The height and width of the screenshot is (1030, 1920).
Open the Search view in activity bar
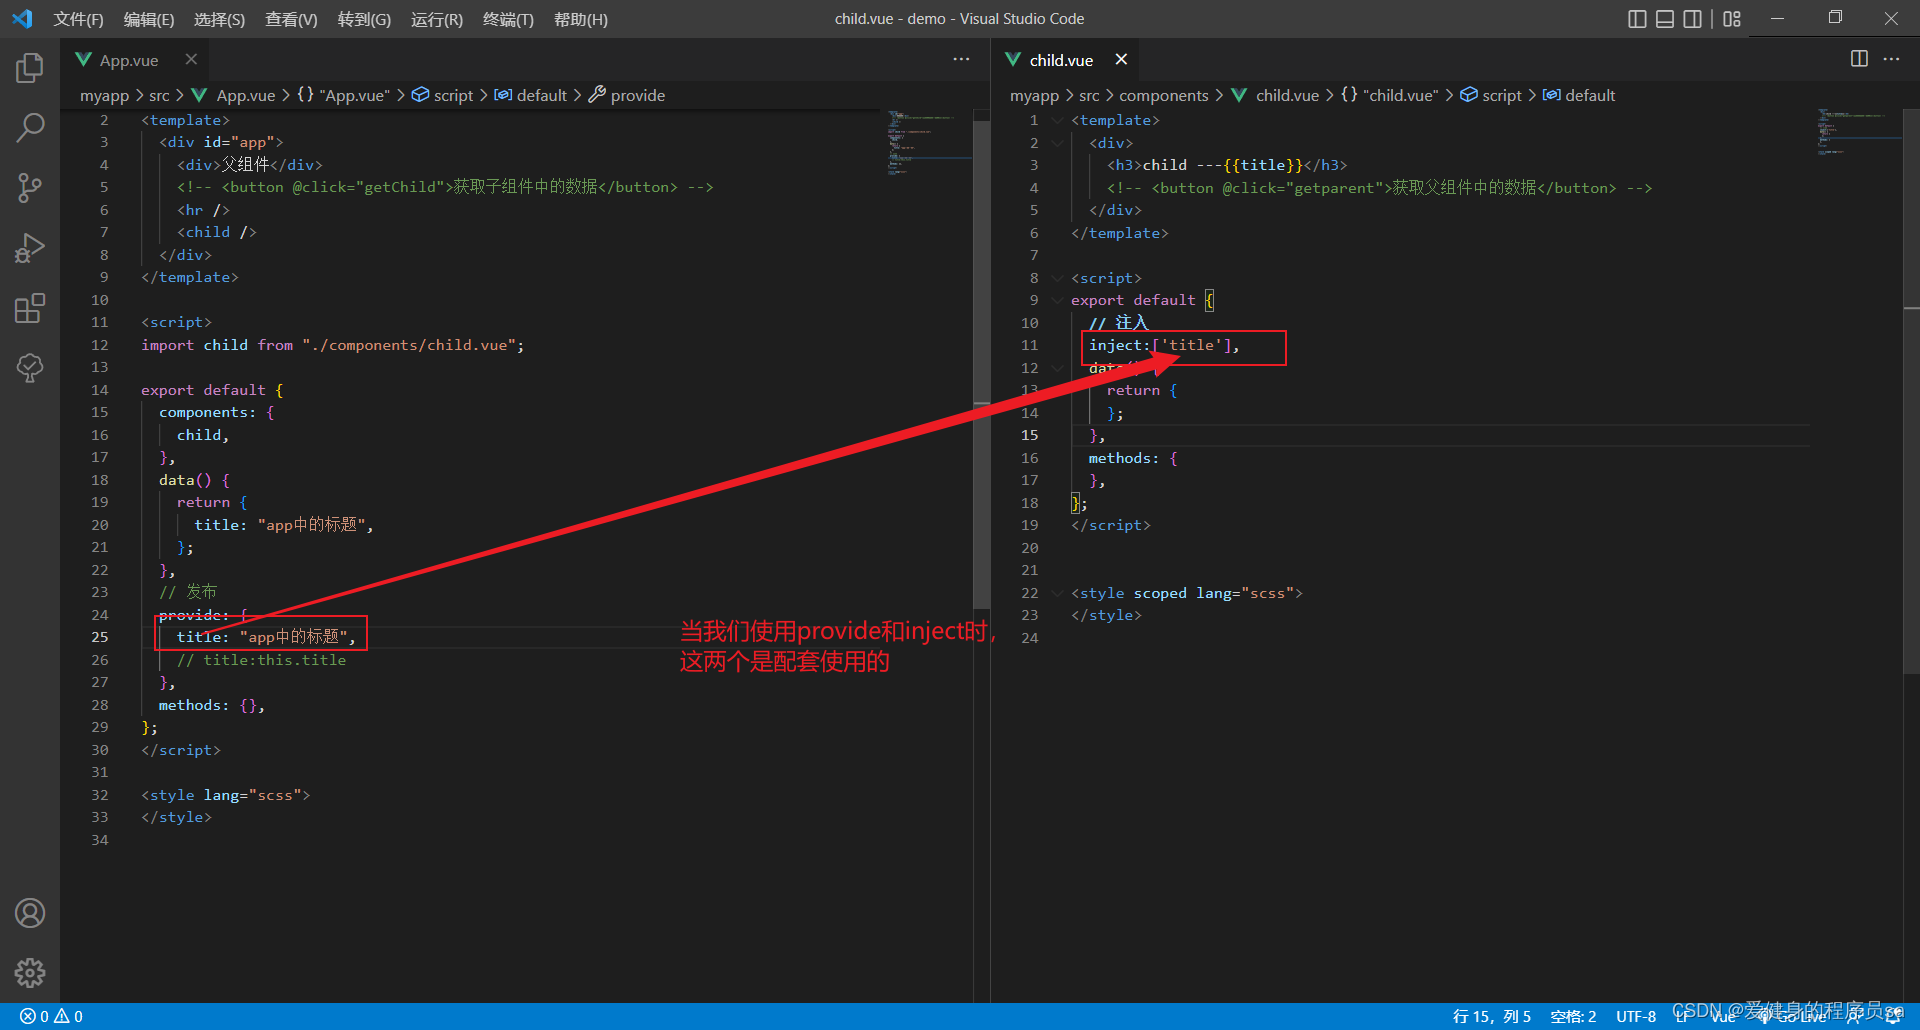click(30, 127)
